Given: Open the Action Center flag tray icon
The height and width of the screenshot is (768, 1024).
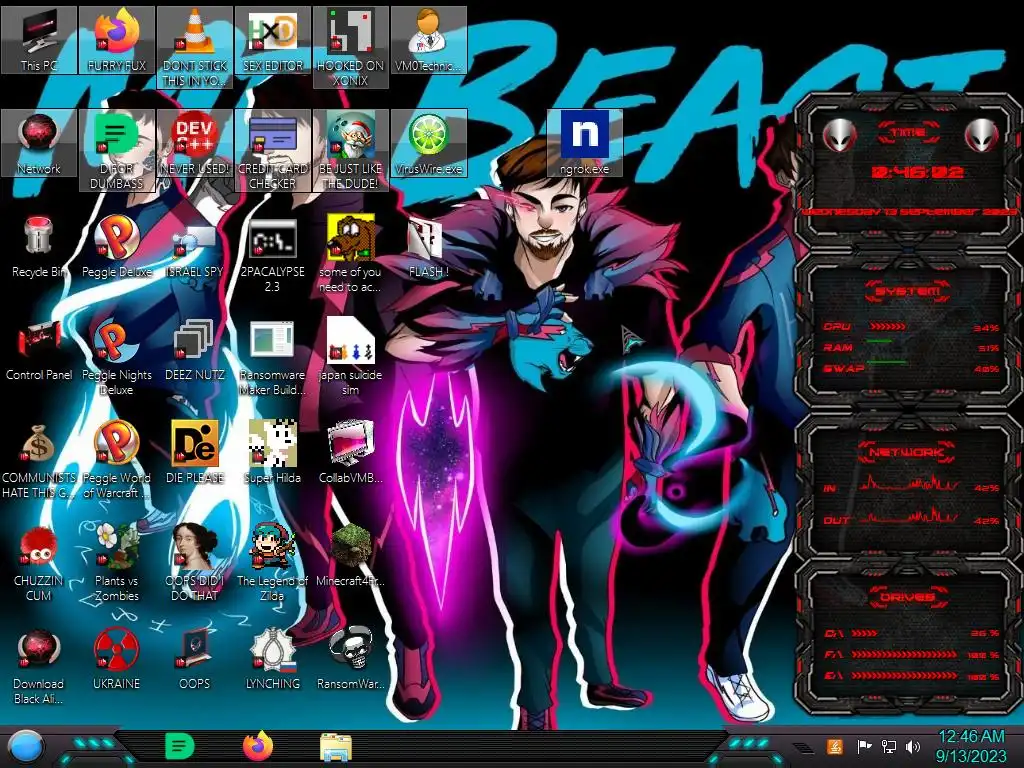Looking at the screenshot, I should [x=865, y=746].
